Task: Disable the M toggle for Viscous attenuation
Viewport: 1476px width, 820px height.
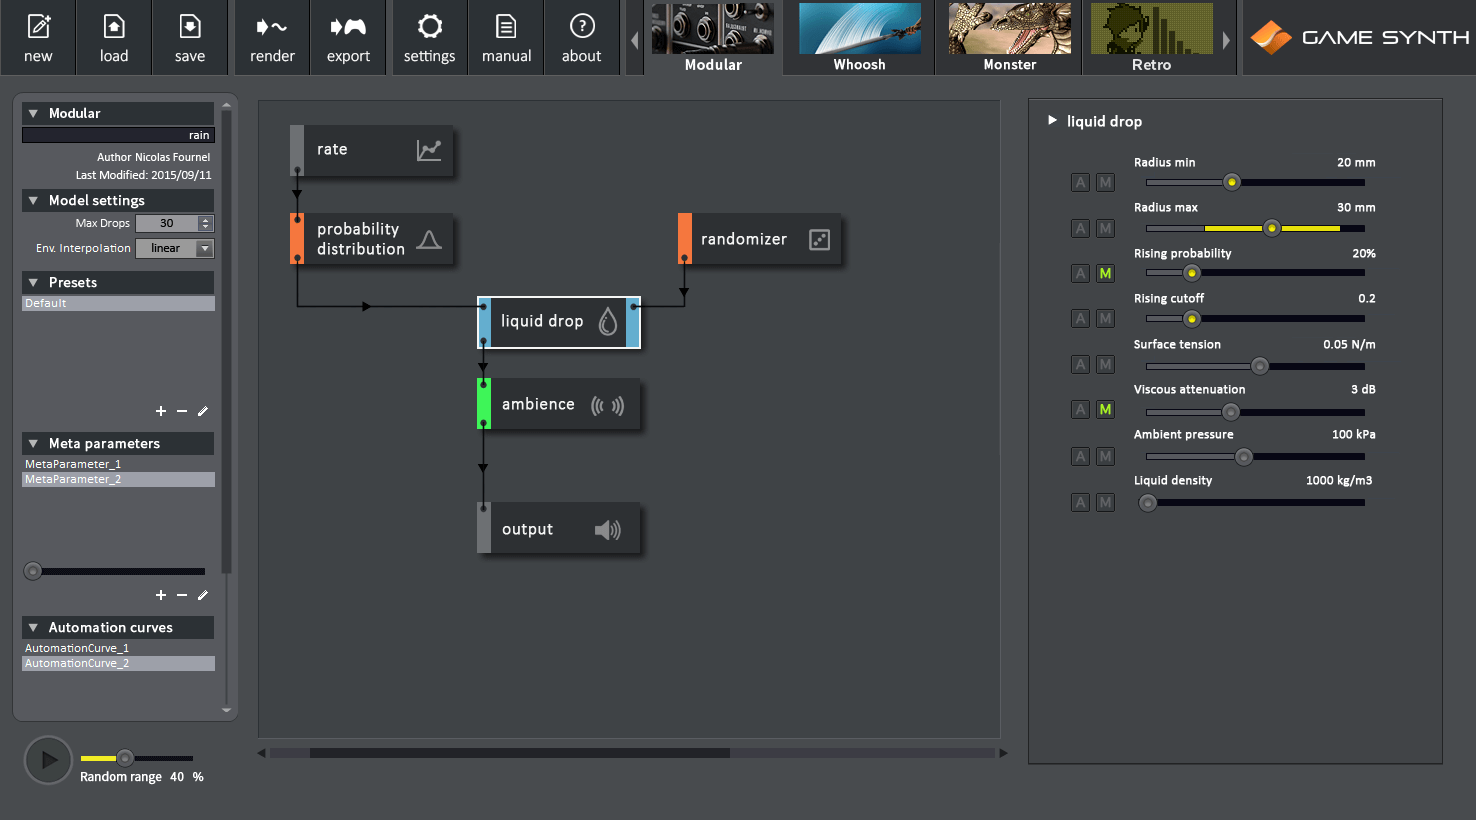Action: pos(1105,409)
